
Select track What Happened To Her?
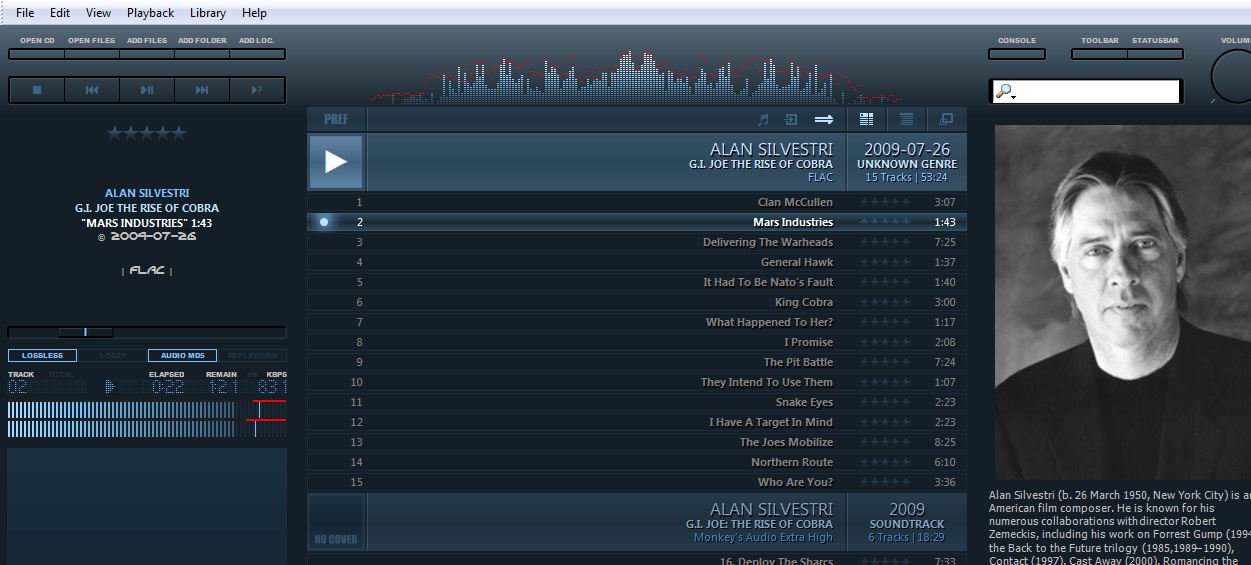(x=637, y=322)
